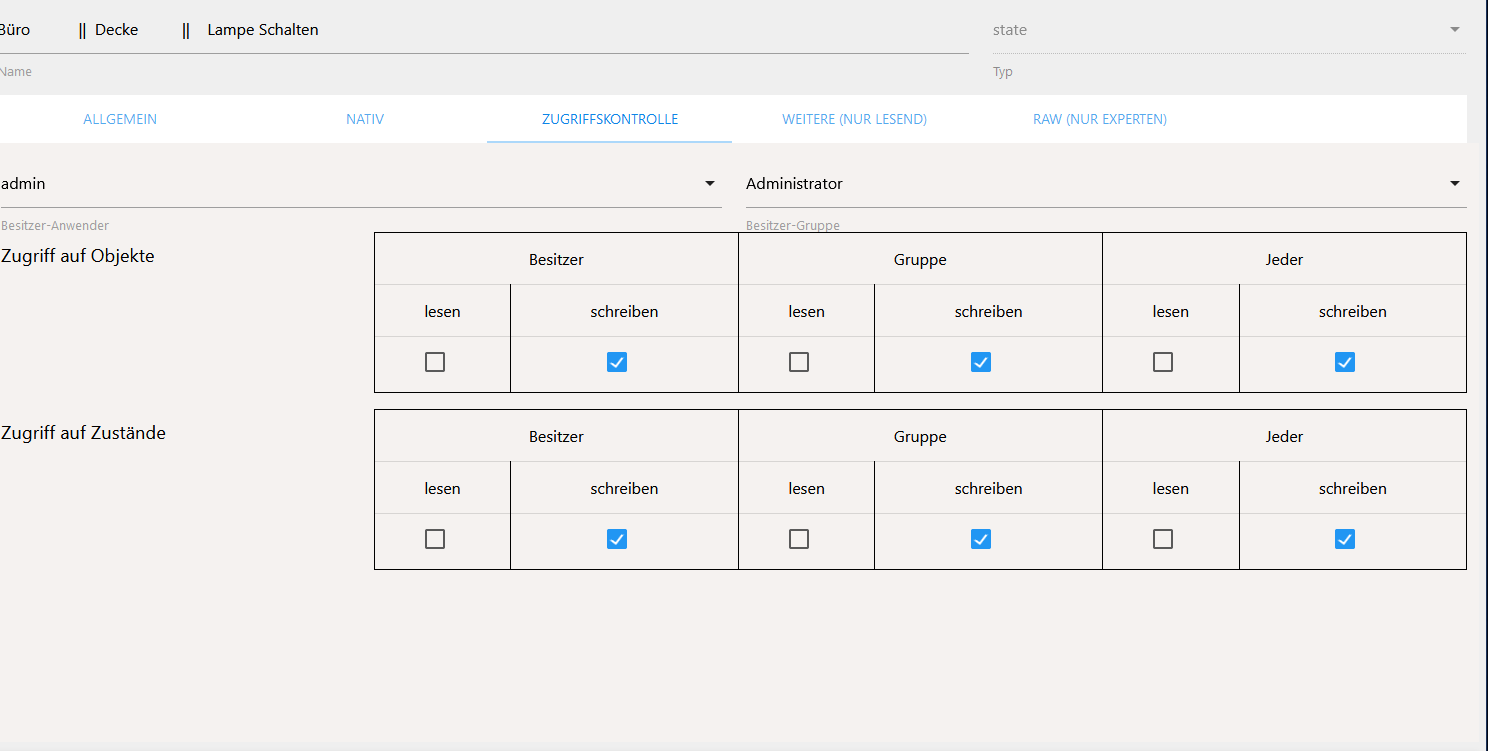Click the Zugriff auf Zustände label
Viewport: 1488px width, 751px height.
coord(84,433)
